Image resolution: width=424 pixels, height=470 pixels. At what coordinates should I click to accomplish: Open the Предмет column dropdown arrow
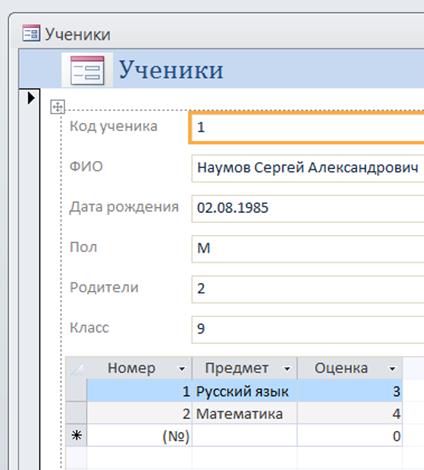(x=287, y=369)
